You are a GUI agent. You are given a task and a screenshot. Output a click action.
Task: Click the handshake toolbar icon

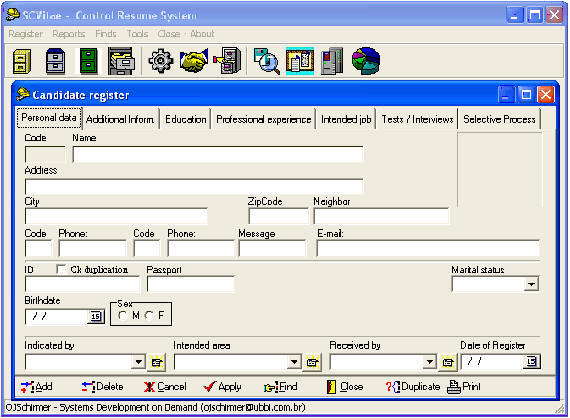pyautogui.click(x=194, y=61)
